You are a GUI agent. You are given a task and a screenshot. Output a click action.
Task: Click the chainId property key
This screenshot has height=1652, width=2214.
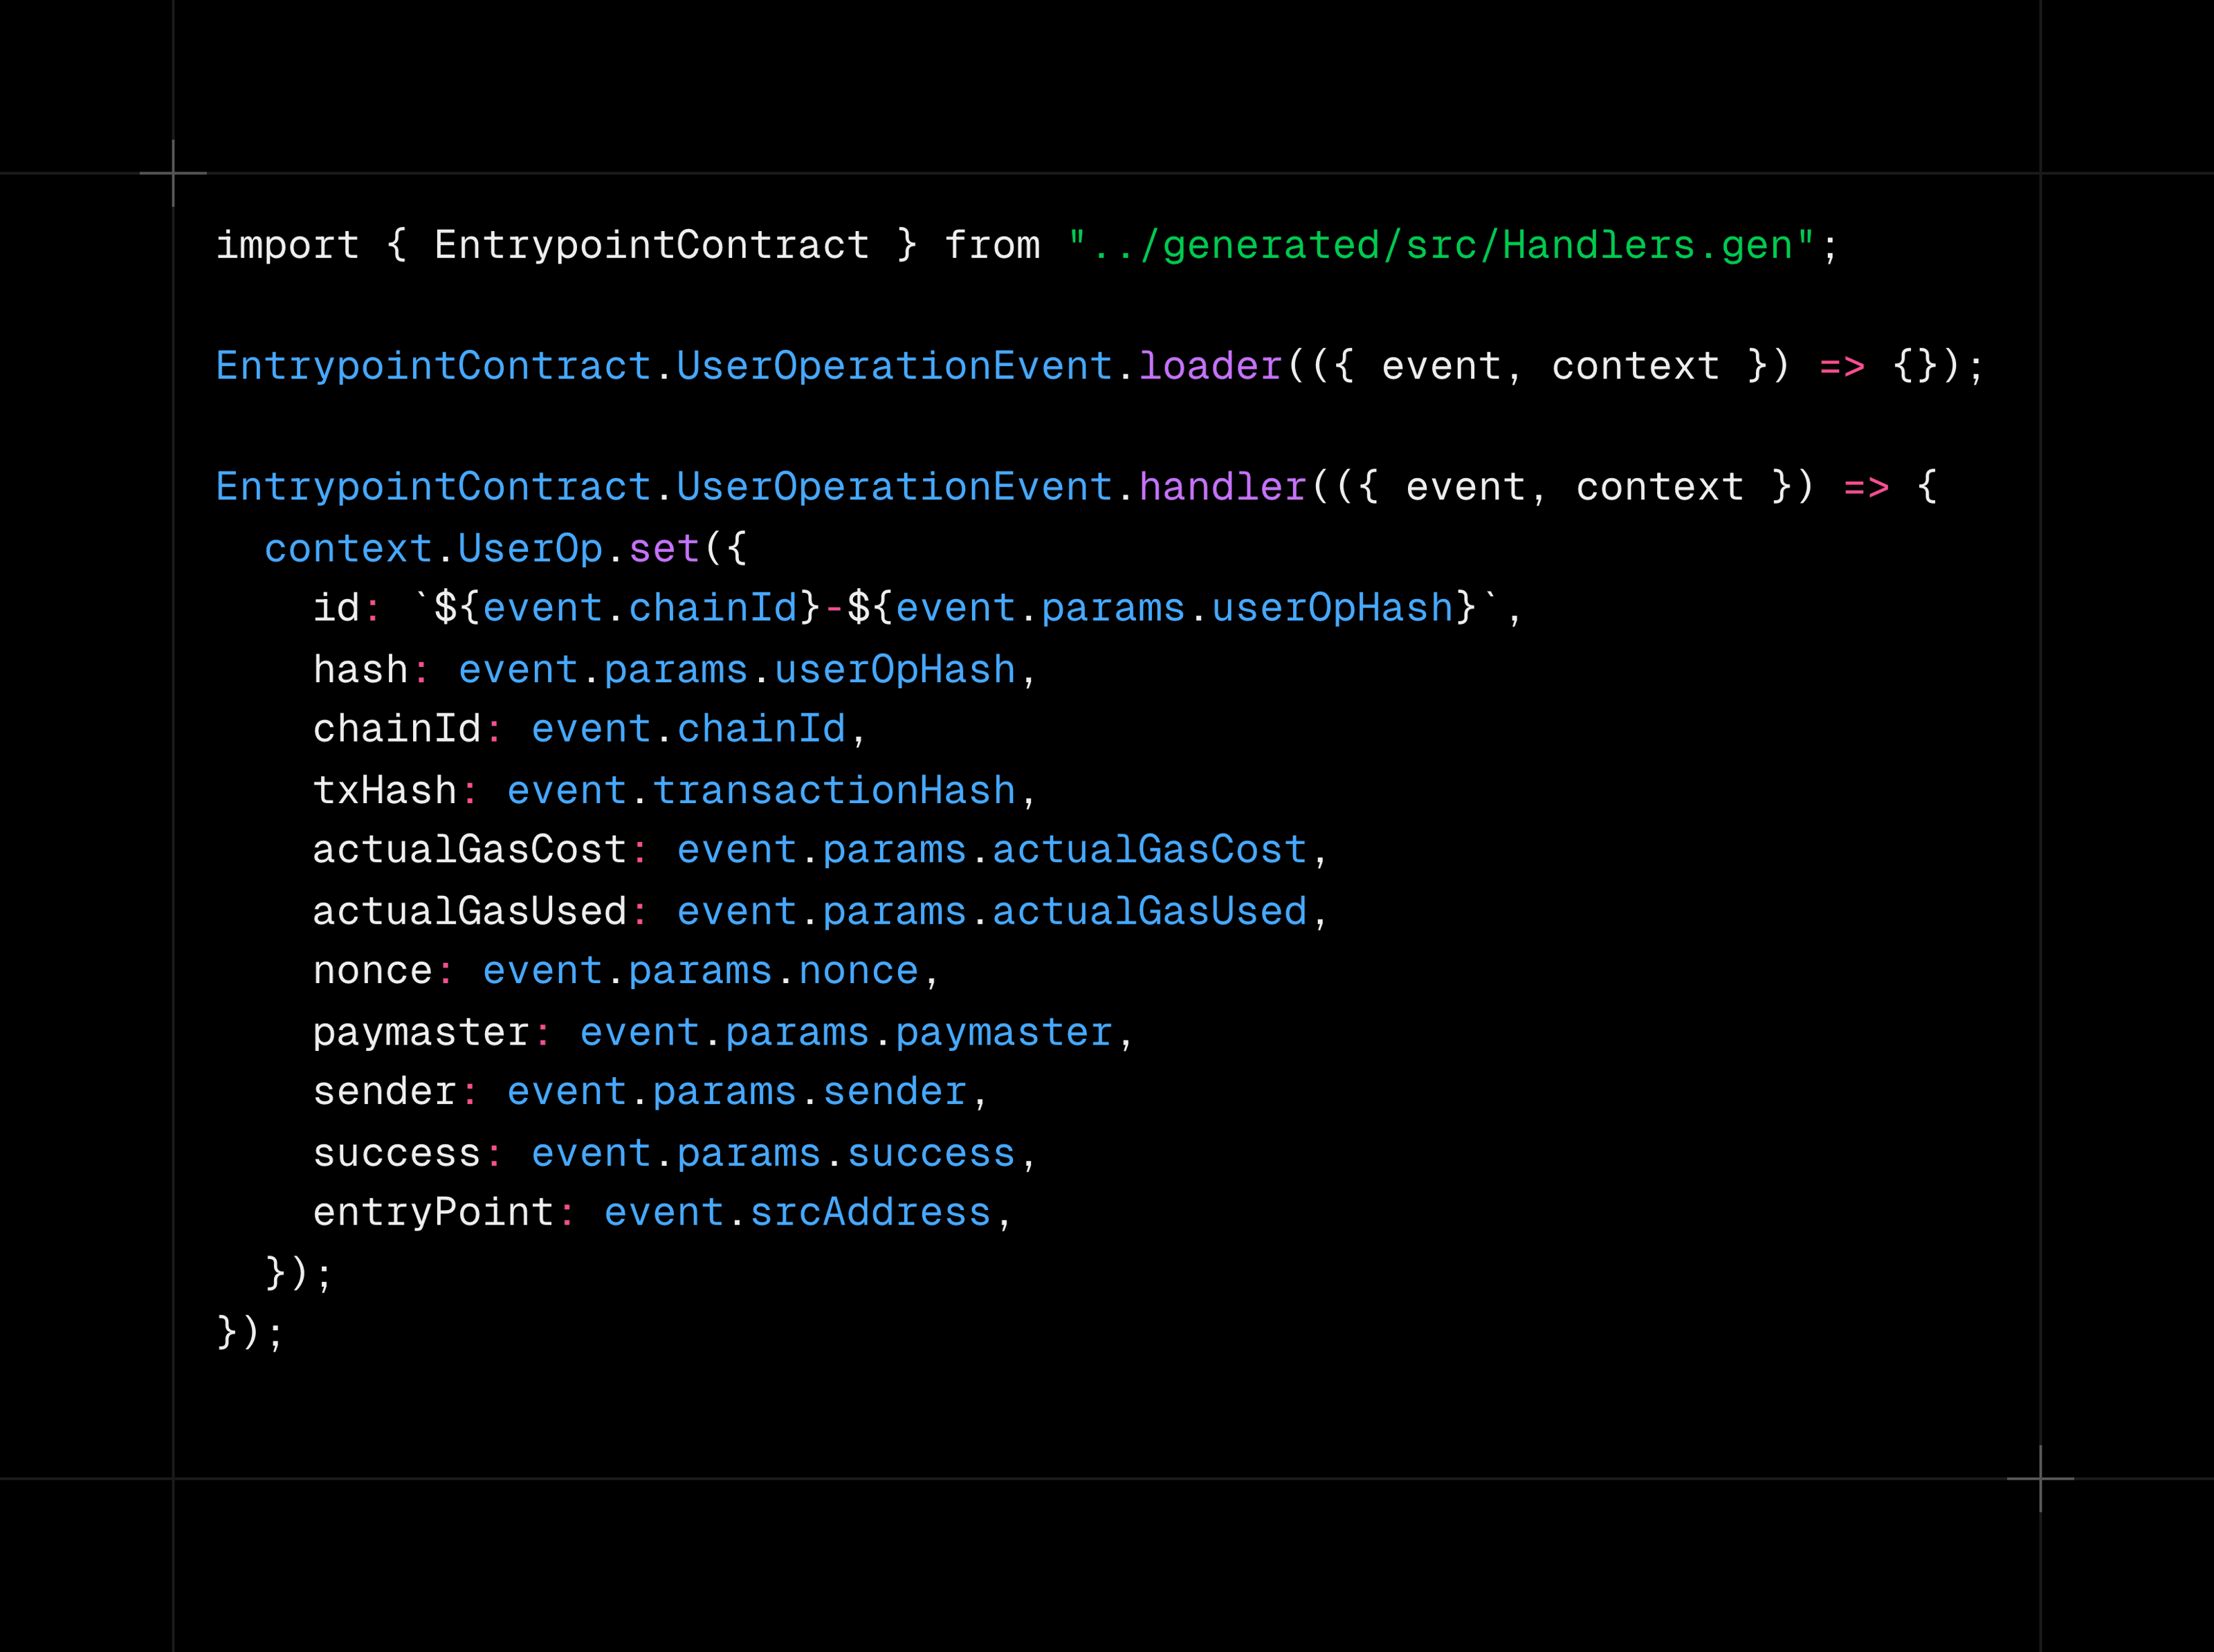click(398, 728)
